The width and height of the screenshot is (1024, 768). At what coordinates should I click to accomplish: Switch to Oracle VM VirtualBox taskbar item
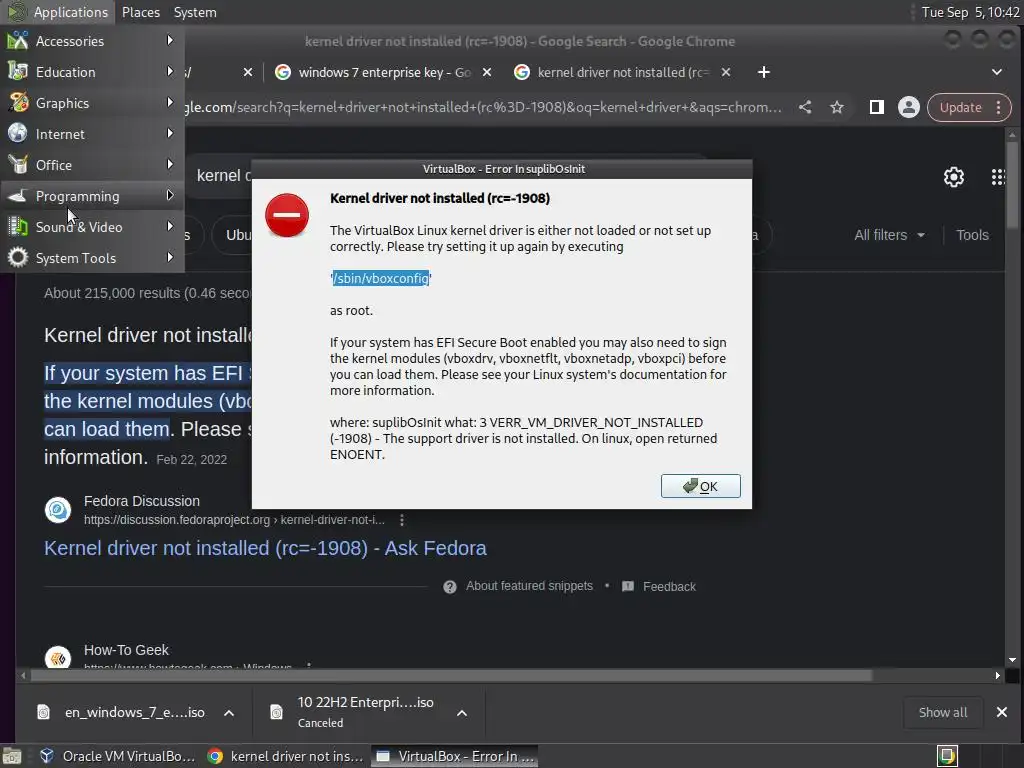(x=118, y=756)
